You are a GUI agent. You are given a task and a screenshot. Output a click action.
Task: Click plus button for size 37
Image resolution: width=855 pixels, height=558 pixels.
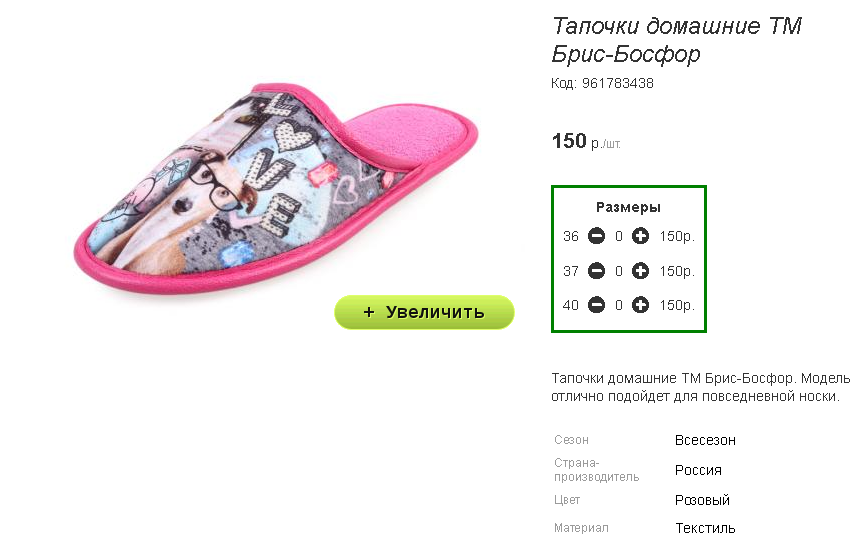click(x=641, y=271)
